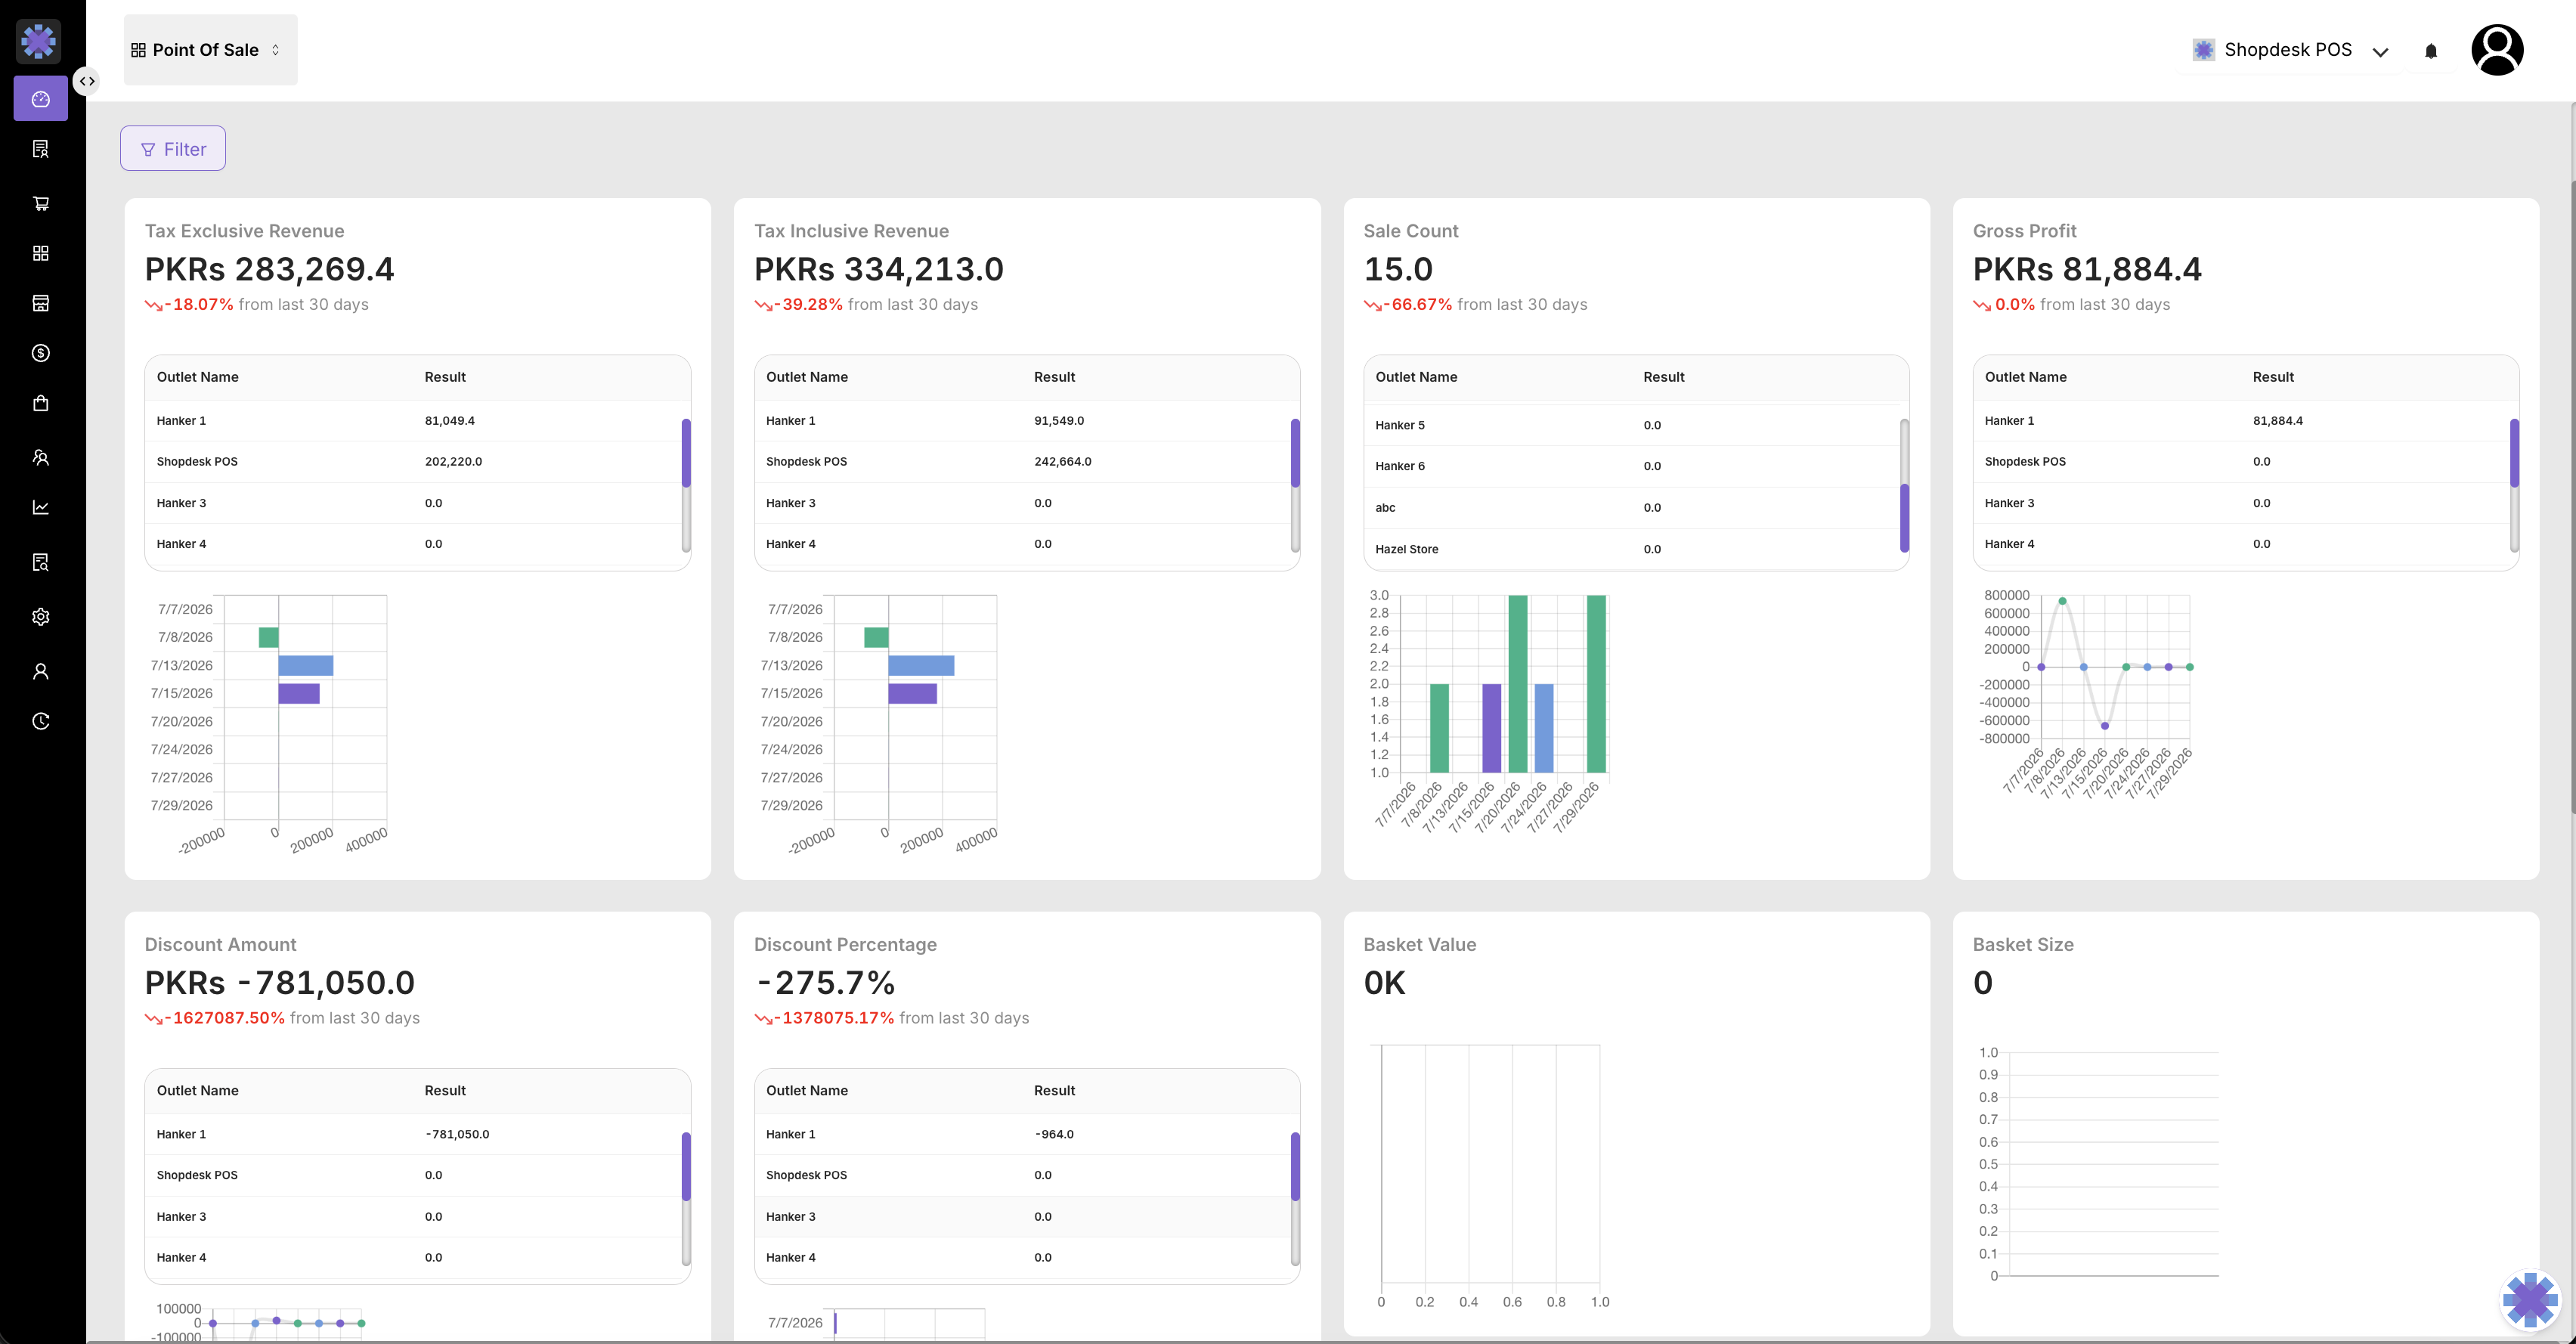
Task: Open the two-people customers sidebar icon
Action: tap(41, 457)
